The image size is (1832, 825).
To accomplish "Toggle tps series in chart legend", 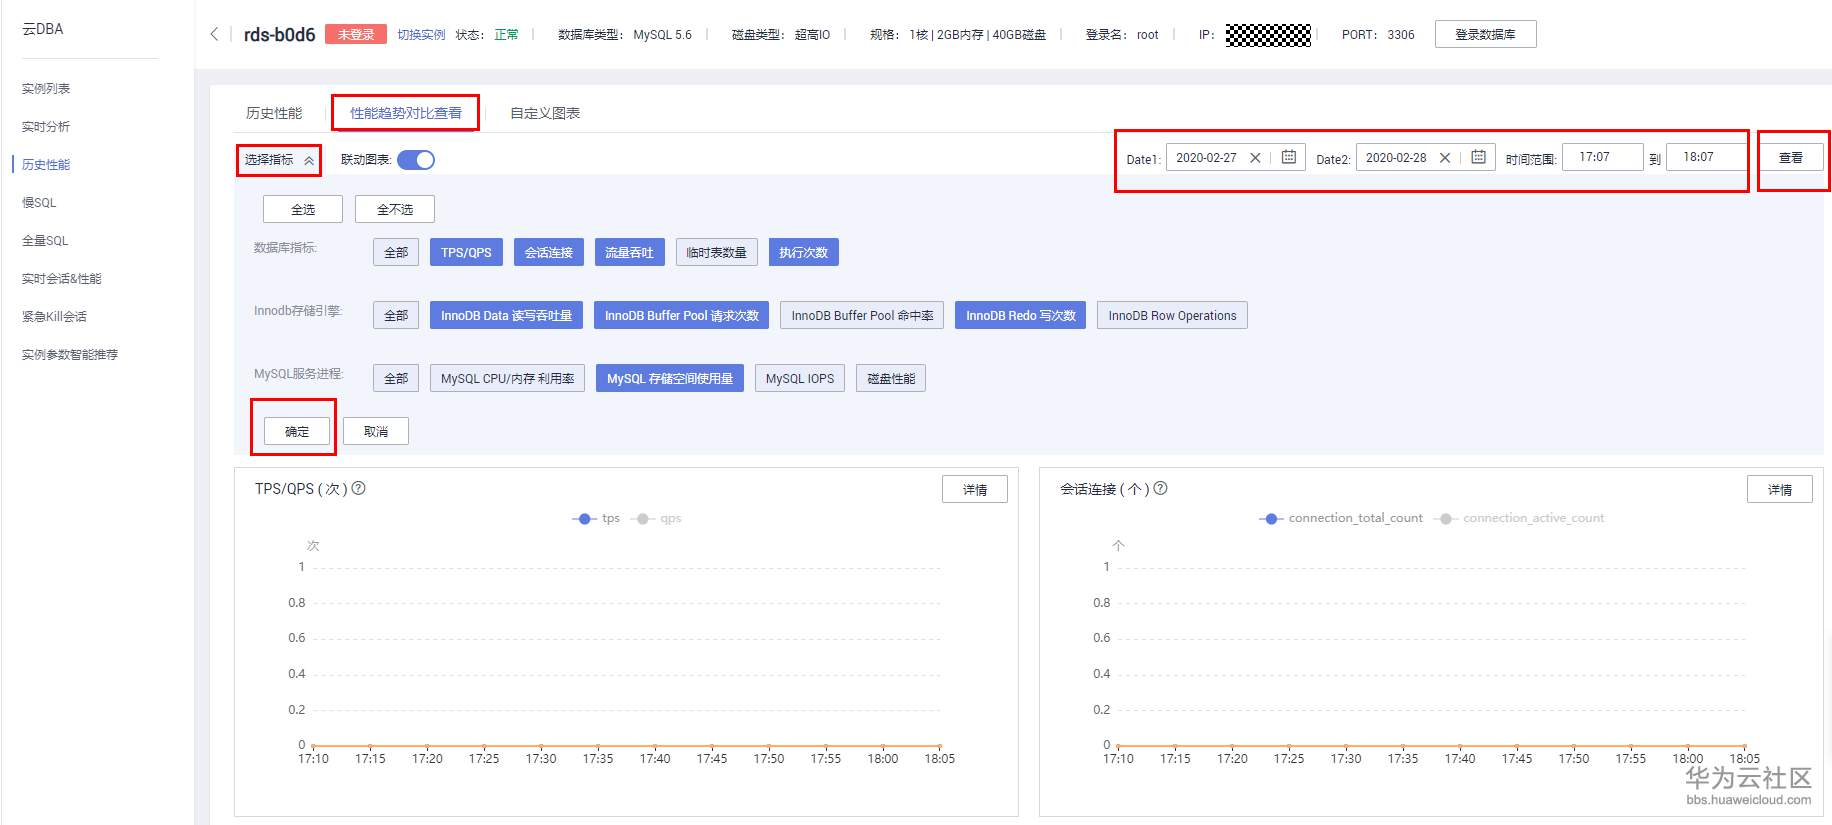I will pos(596,518).
